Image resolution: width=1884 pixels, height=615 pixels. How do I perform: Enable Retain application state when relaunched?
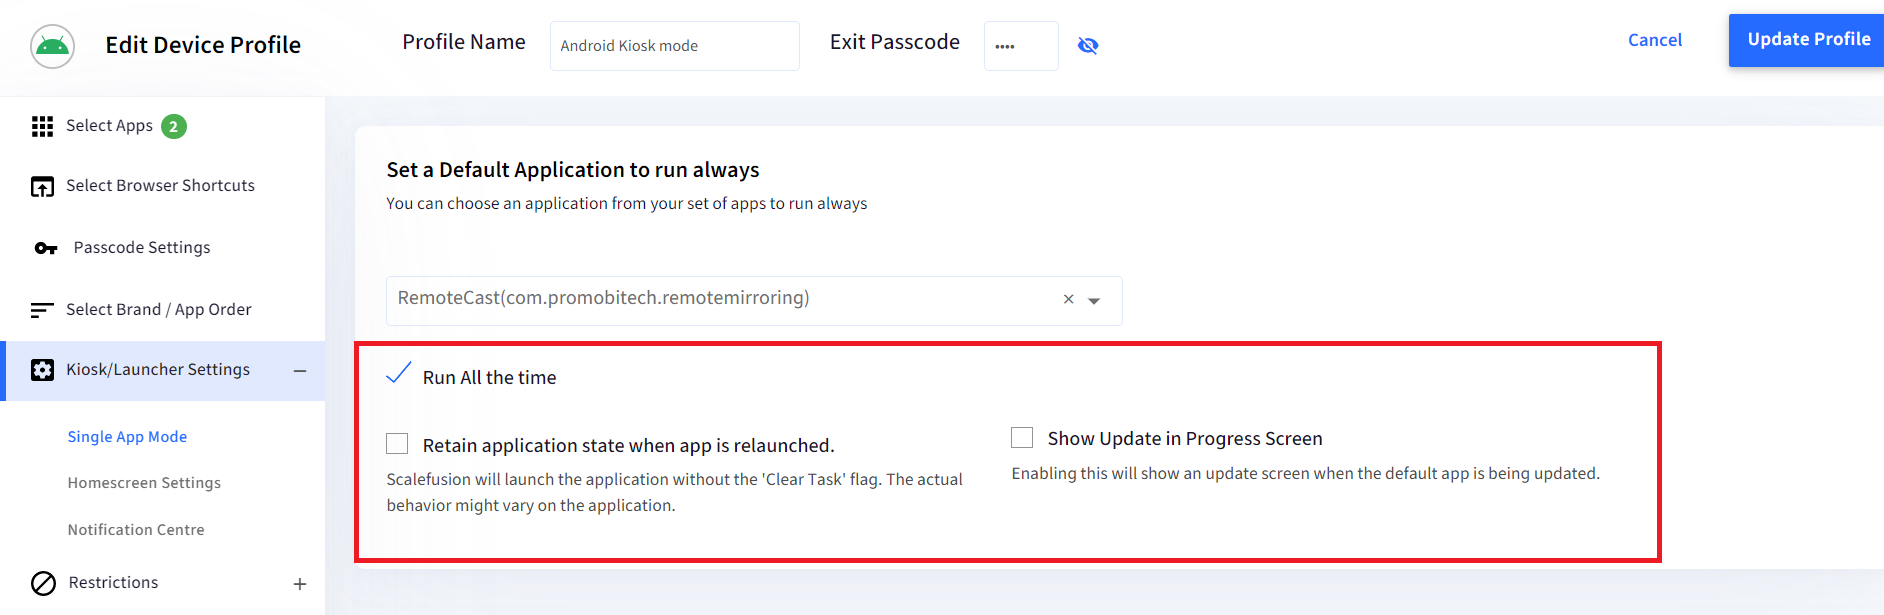point(397,443)
